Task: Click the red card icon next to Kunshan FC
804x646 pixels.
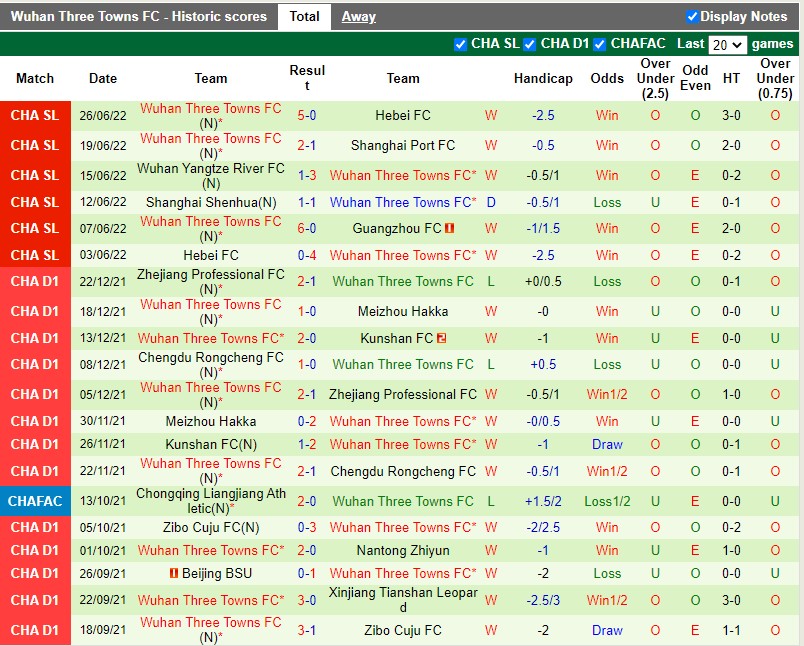Action: coord(442,338)
